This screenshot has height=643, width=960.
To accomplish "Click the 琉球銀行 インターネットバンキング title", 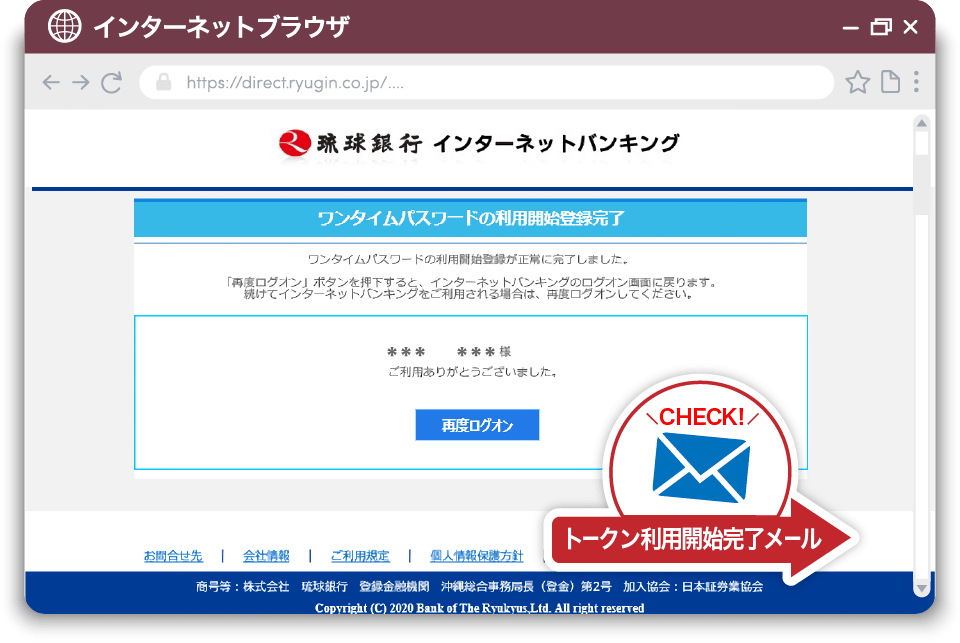I will (498, 143).
